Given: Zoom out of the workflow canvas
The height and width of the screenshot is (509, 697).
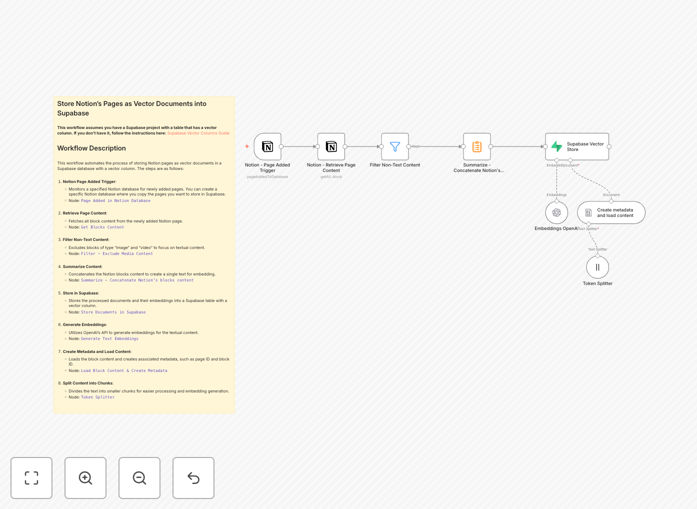Looking at the screenshot, I should point(139,478).
